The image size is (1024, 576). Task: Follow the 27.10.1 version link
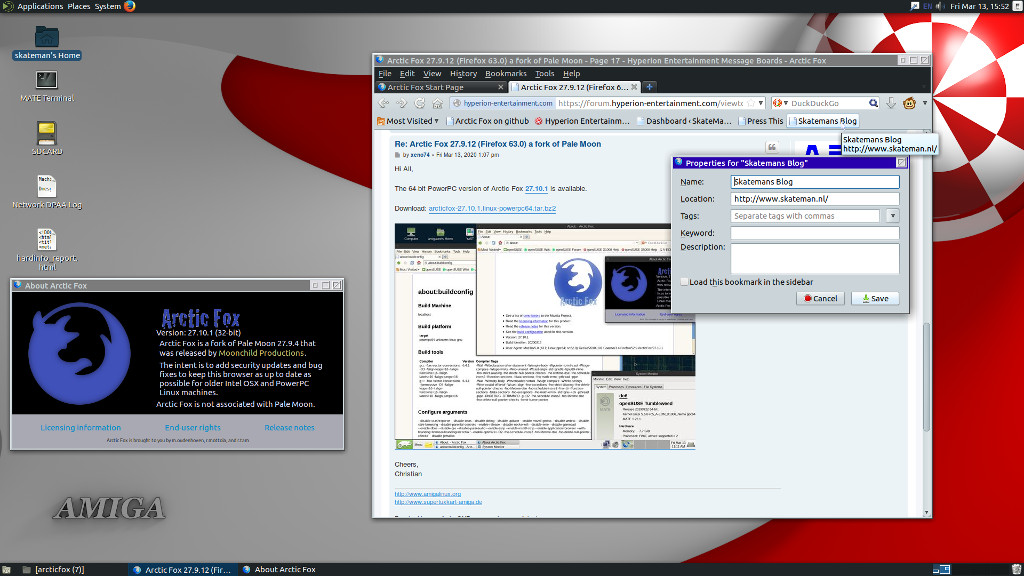[536, 189]
